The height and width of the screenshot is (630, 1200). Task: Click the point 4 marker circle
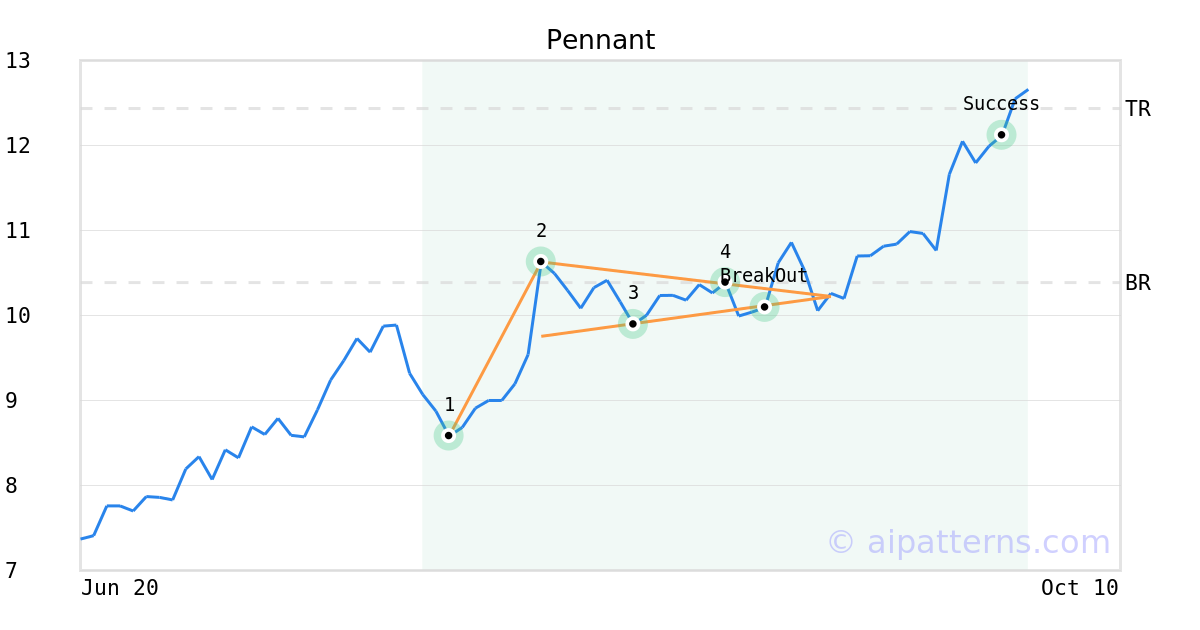click(x=724, y=281)
